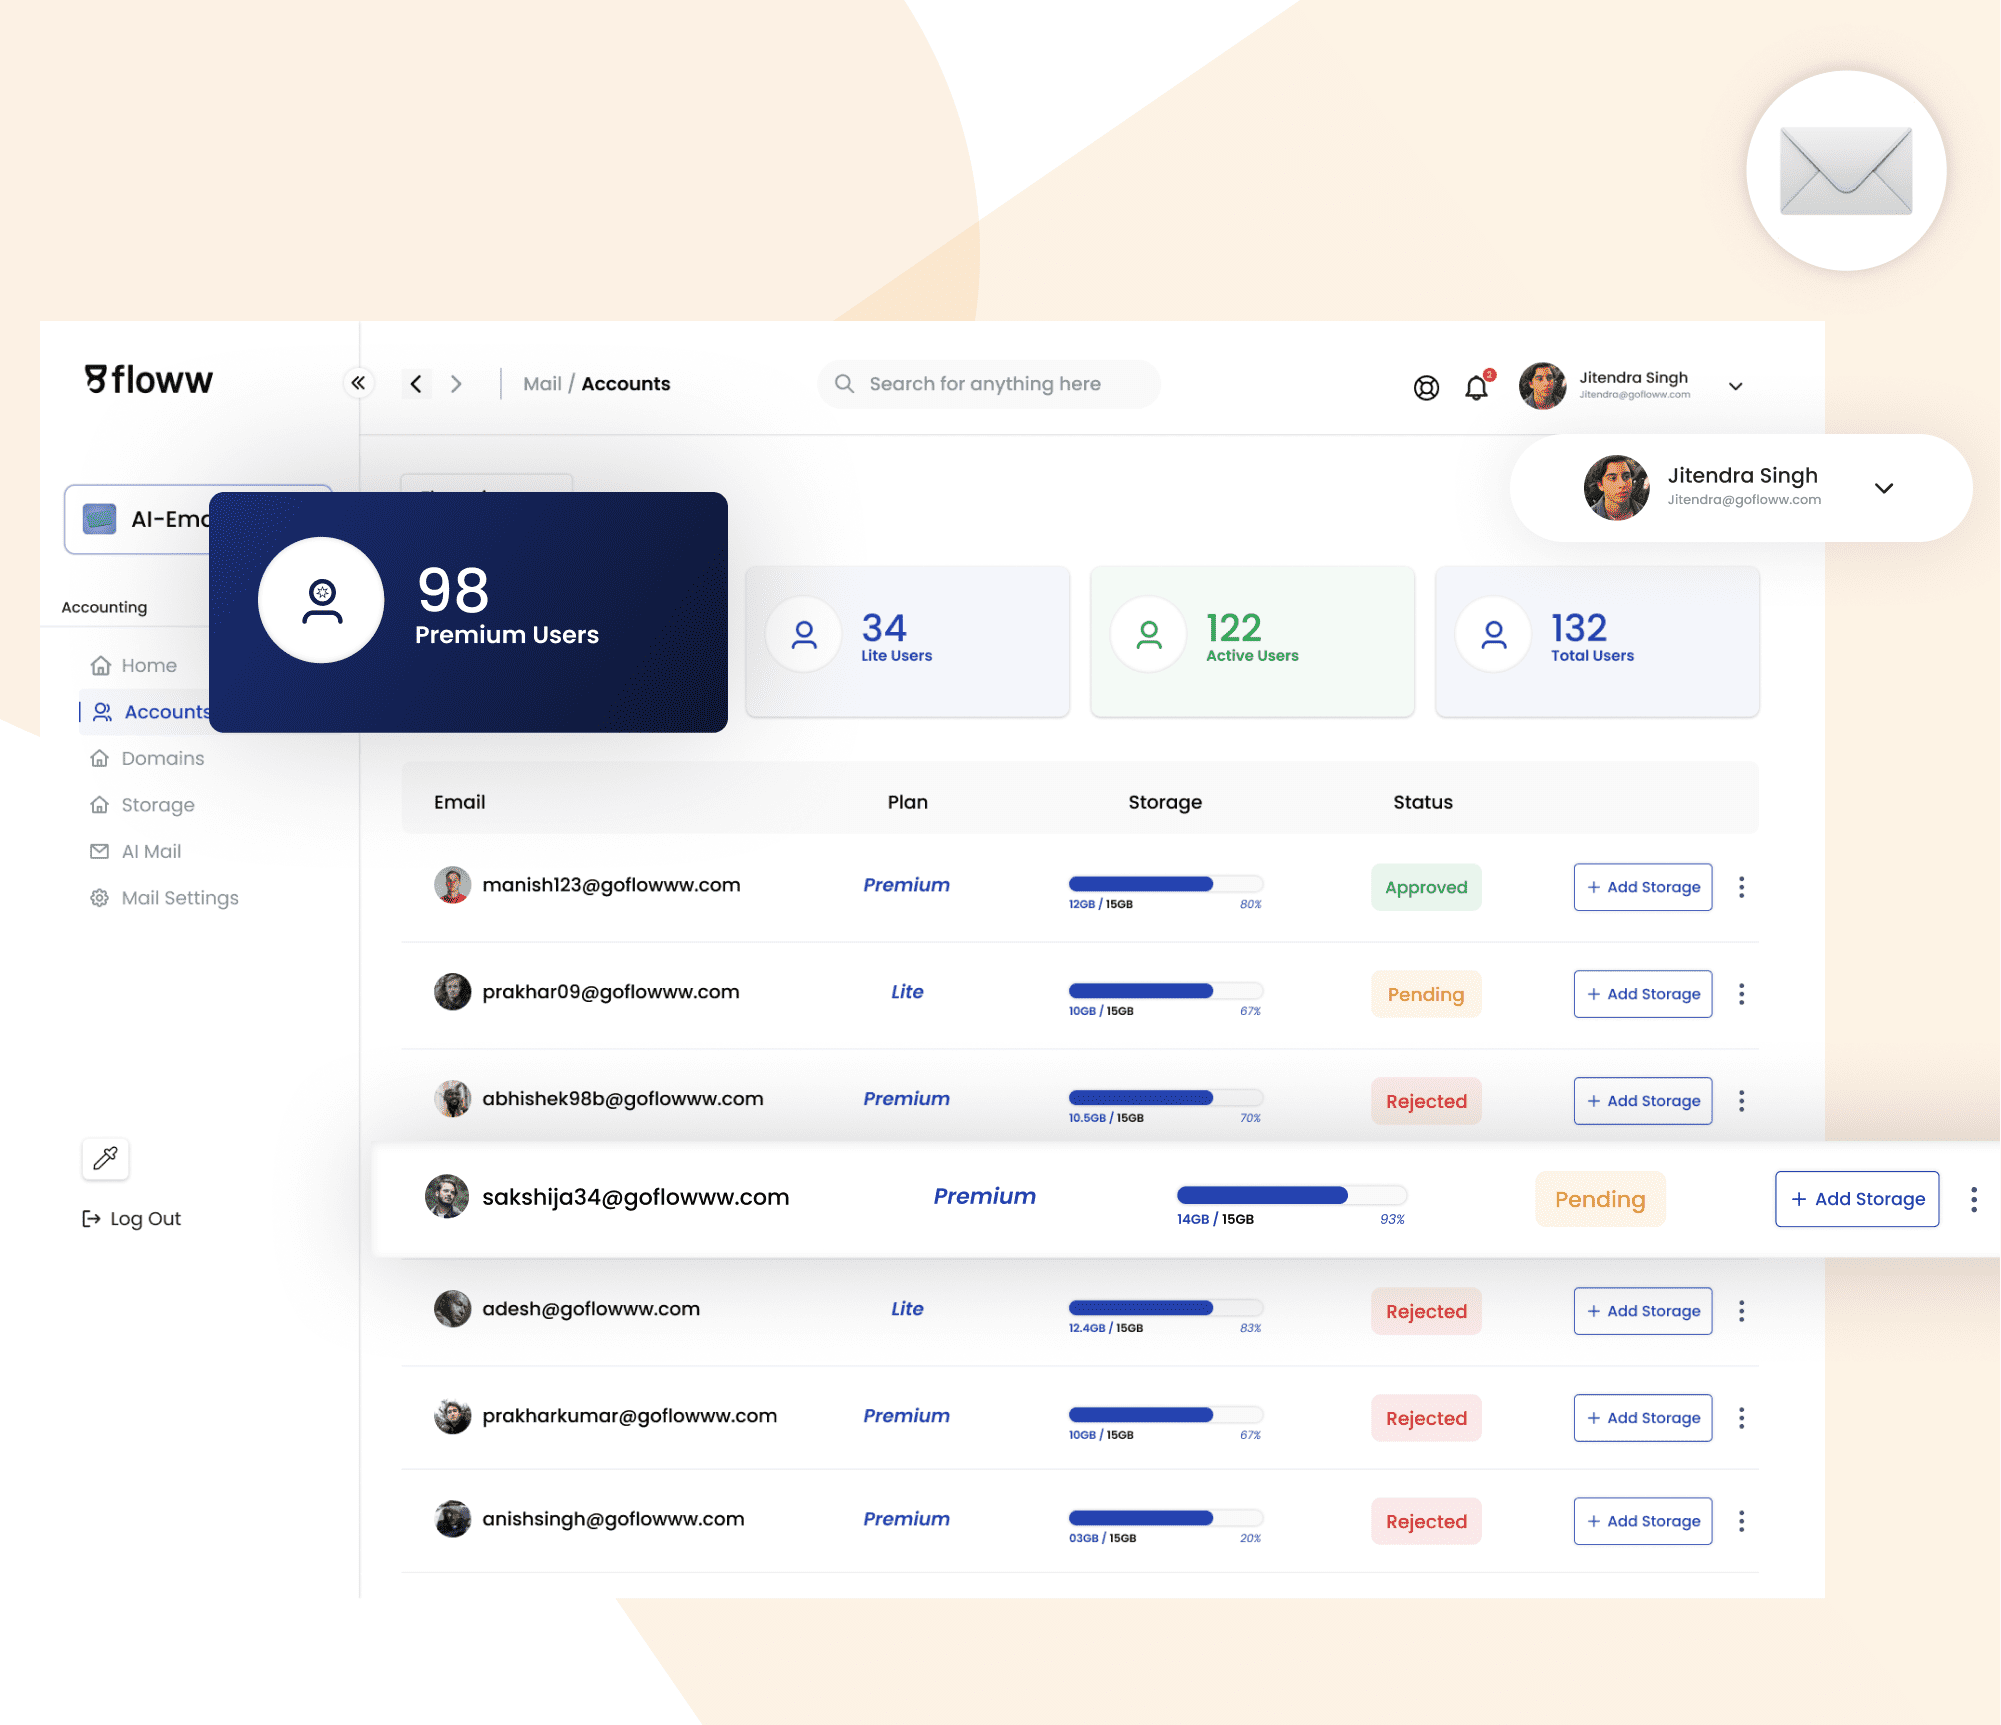Click the Total Users person icon
Viewport: 2001px width, 1725px height.
[1494, 635]
